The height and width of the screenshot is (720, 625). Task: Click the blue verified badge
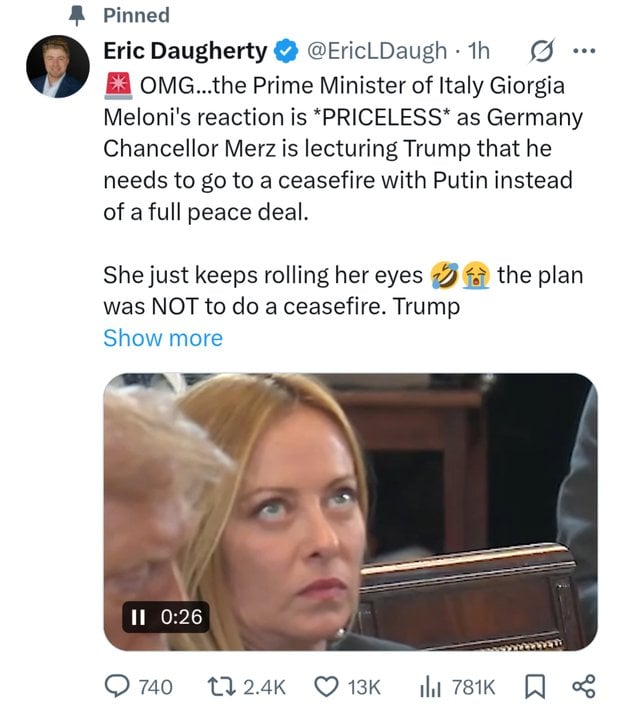coord(286,51)
